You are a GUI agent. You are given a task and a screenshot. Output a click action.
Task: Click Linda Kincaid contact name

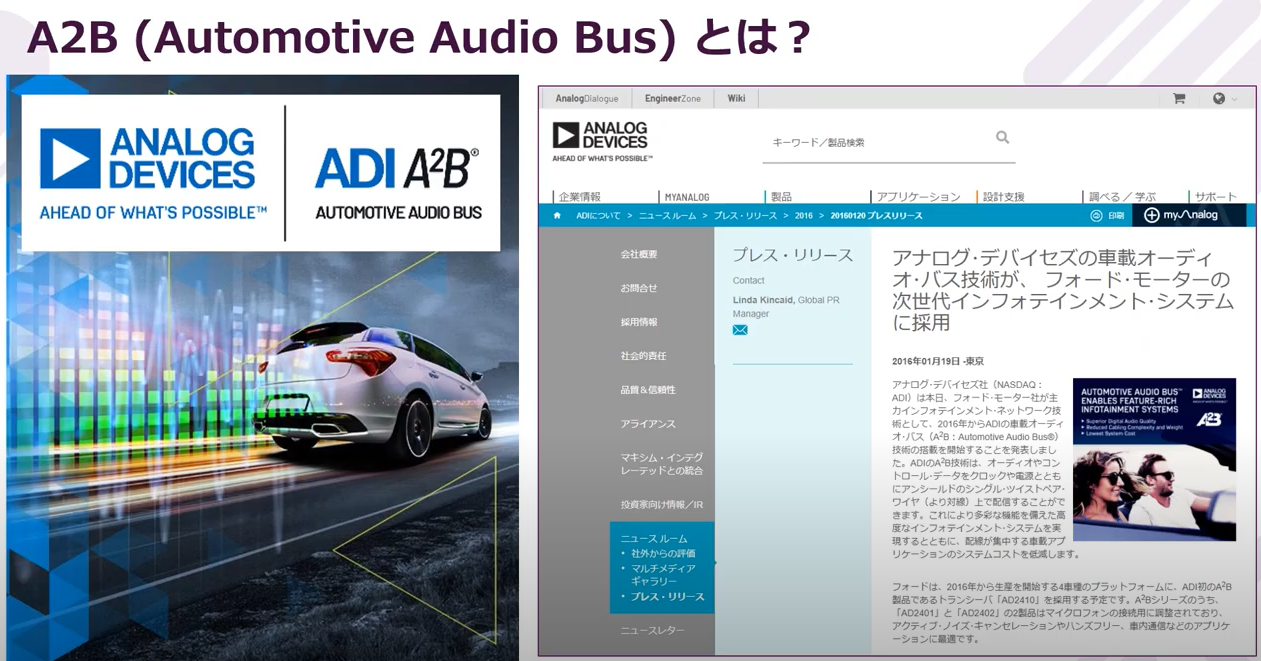[763, 300]
